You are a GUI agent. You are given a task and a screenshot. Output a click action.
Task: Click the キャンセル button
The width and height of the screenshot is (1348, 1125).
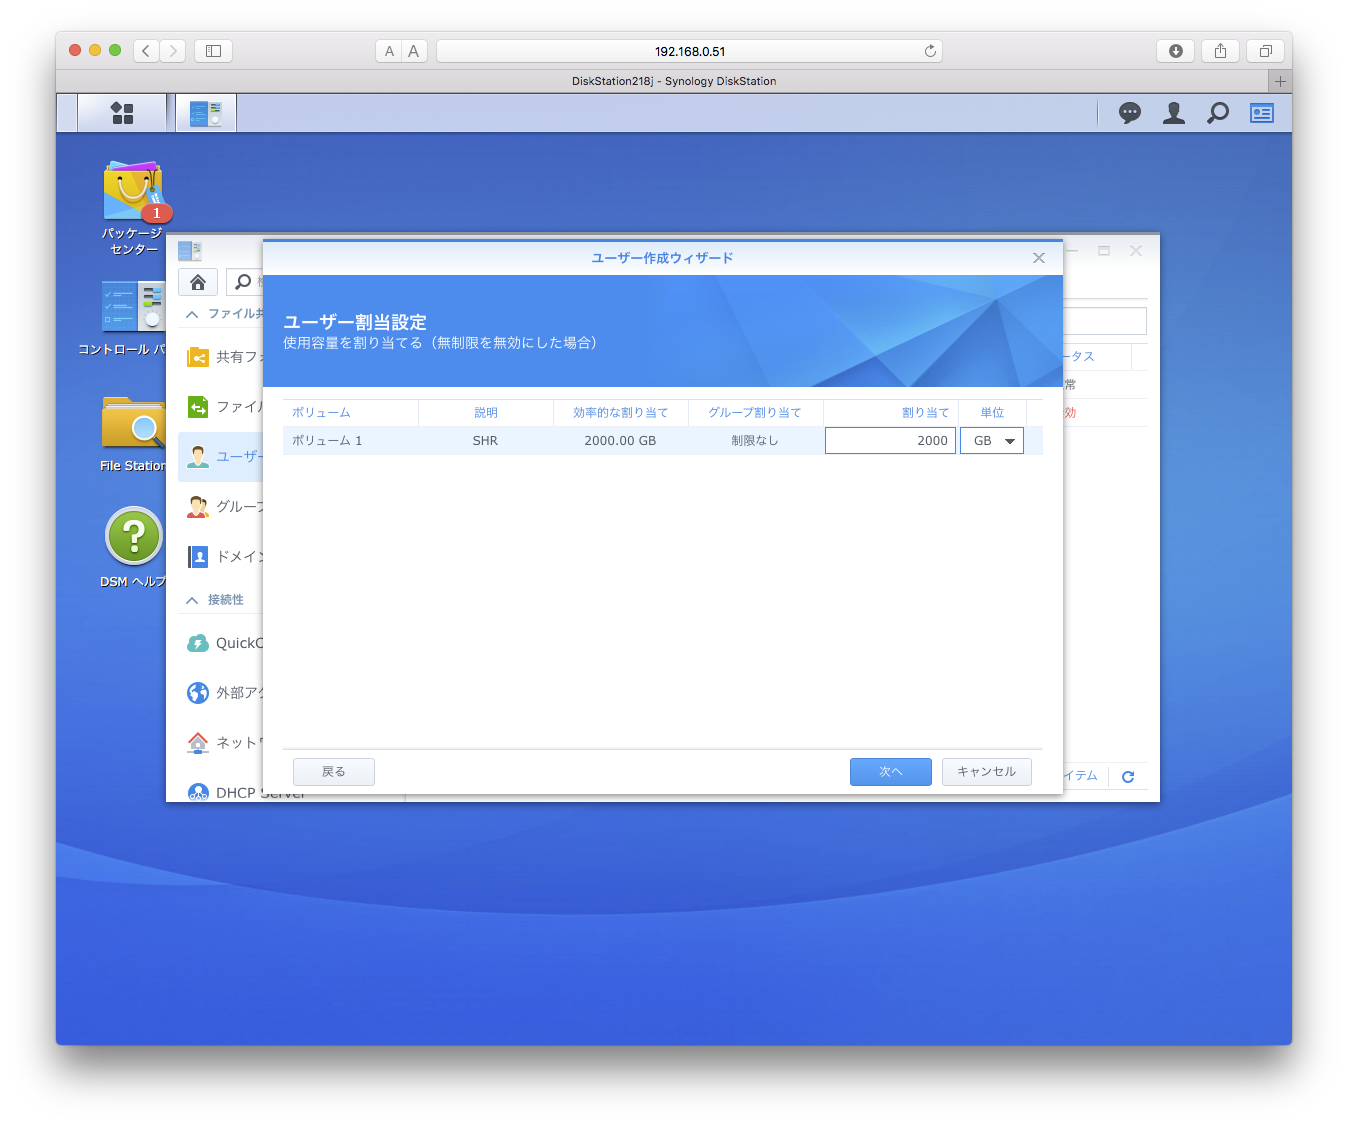pos(986,772)
